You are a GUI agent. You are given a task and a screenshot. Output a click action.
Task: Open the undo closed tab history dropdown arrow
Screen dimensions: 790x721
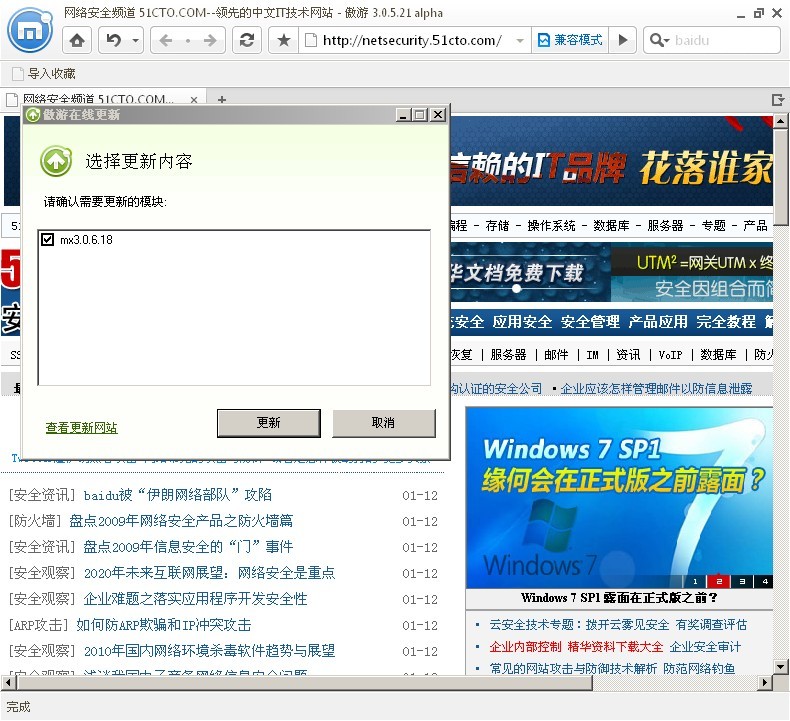pyautogui.click(x=136, y=40)
